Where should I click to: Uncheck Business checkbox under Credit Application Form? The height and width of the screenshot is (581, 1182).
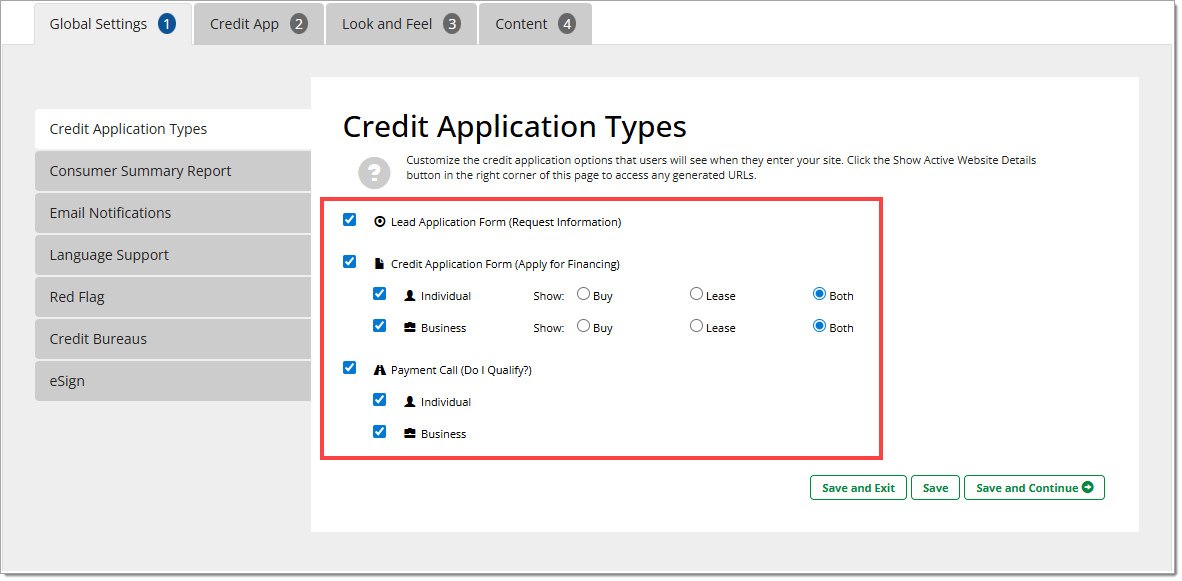point(379,326)
